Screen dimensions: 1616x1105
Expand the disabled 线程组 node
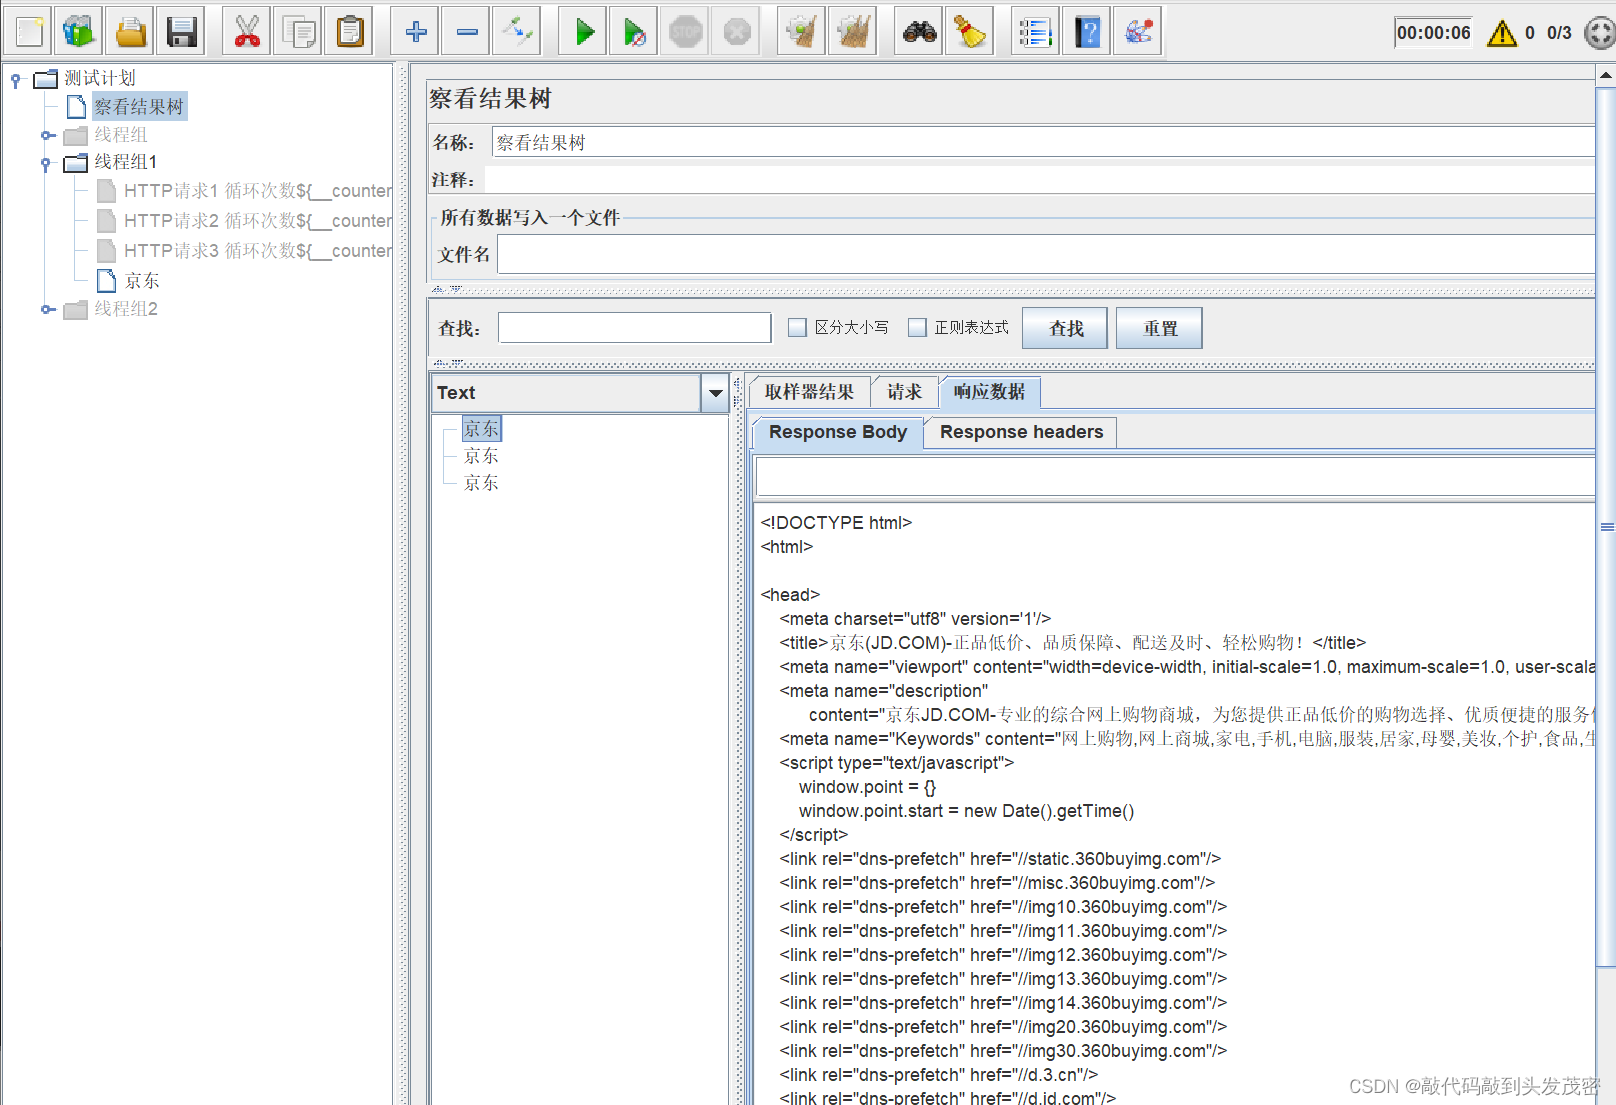click(x=47, y=135)
